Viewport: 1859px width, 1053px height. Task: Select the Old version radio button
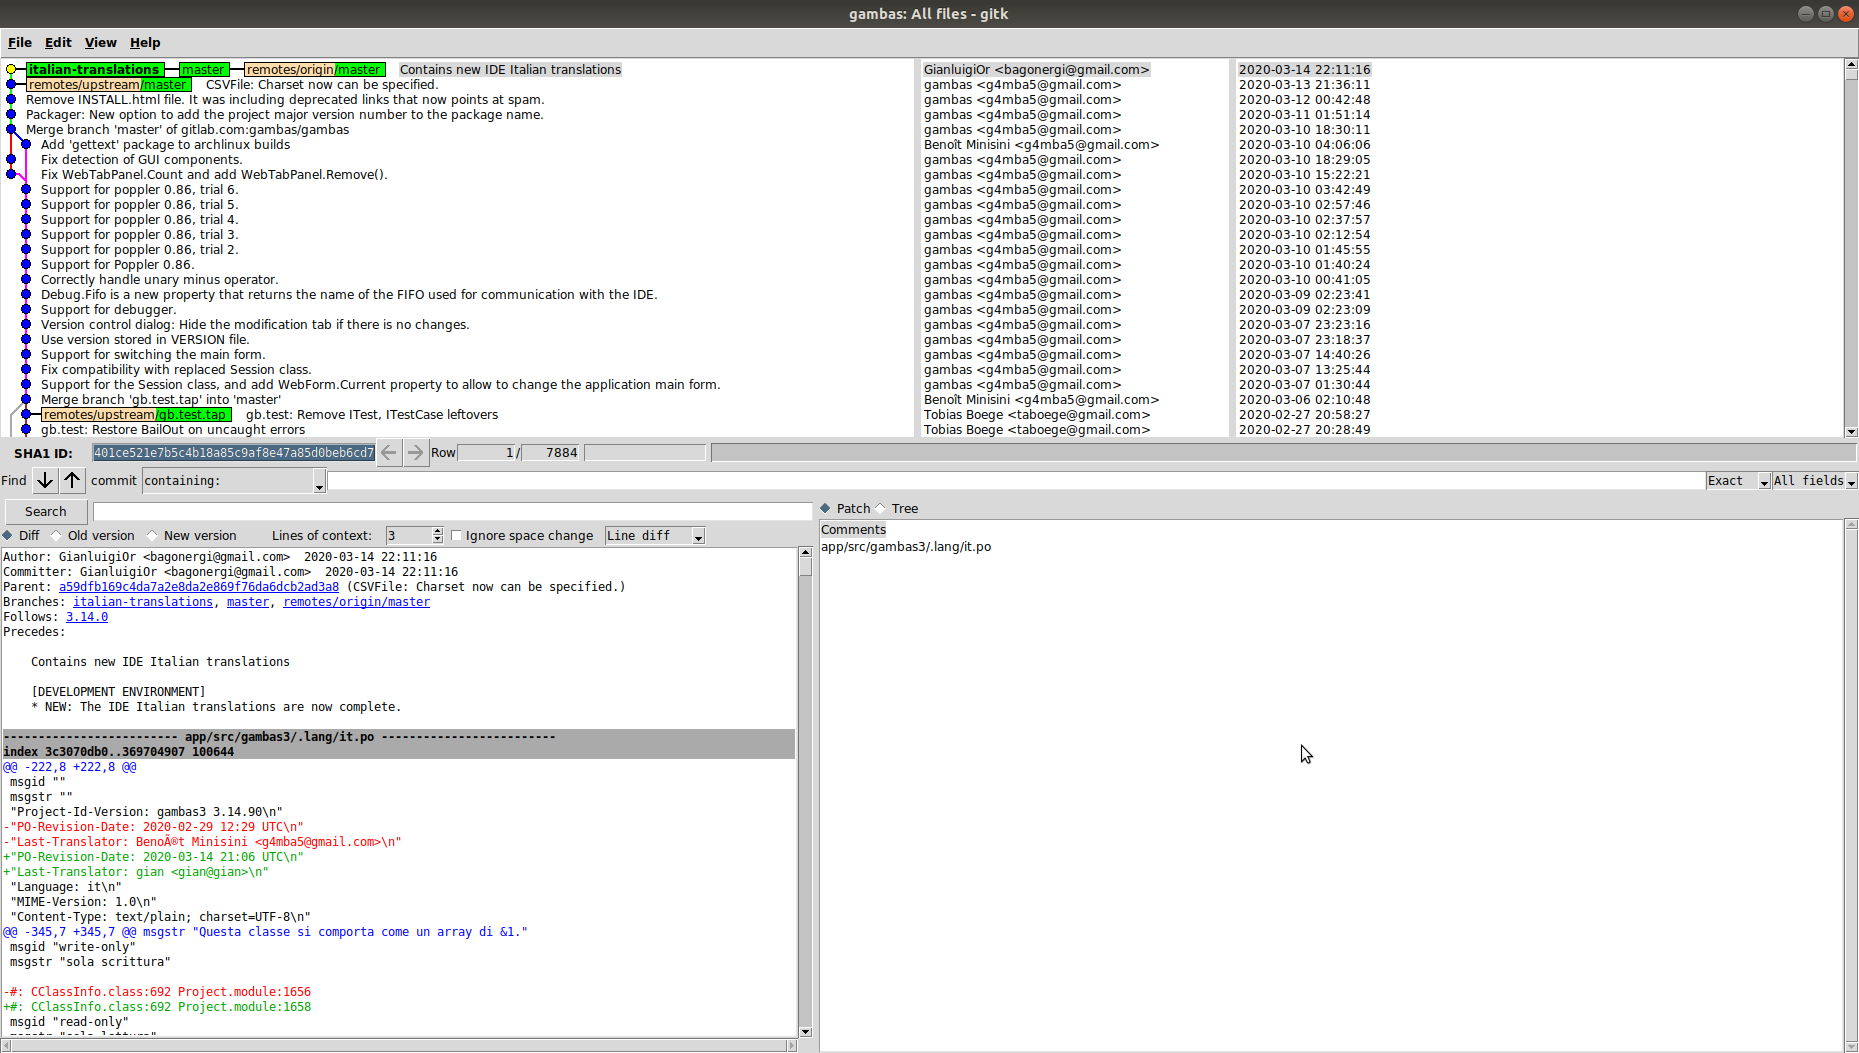click(57, 536)
